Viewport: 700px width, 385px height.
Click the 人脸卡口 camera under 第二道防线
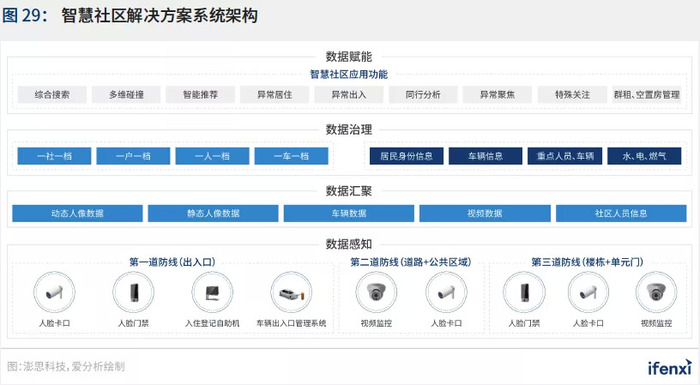tap(446, 293)
